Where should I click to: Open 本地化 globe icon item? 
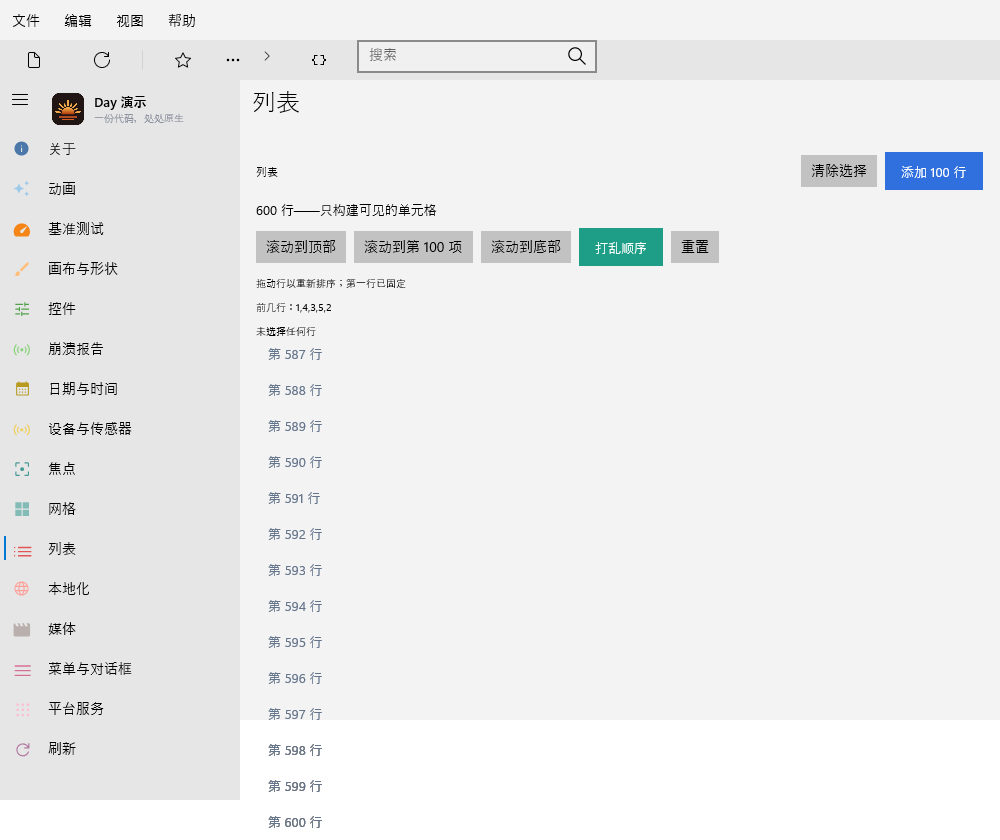pyautogui.click(x=120, y=589)
